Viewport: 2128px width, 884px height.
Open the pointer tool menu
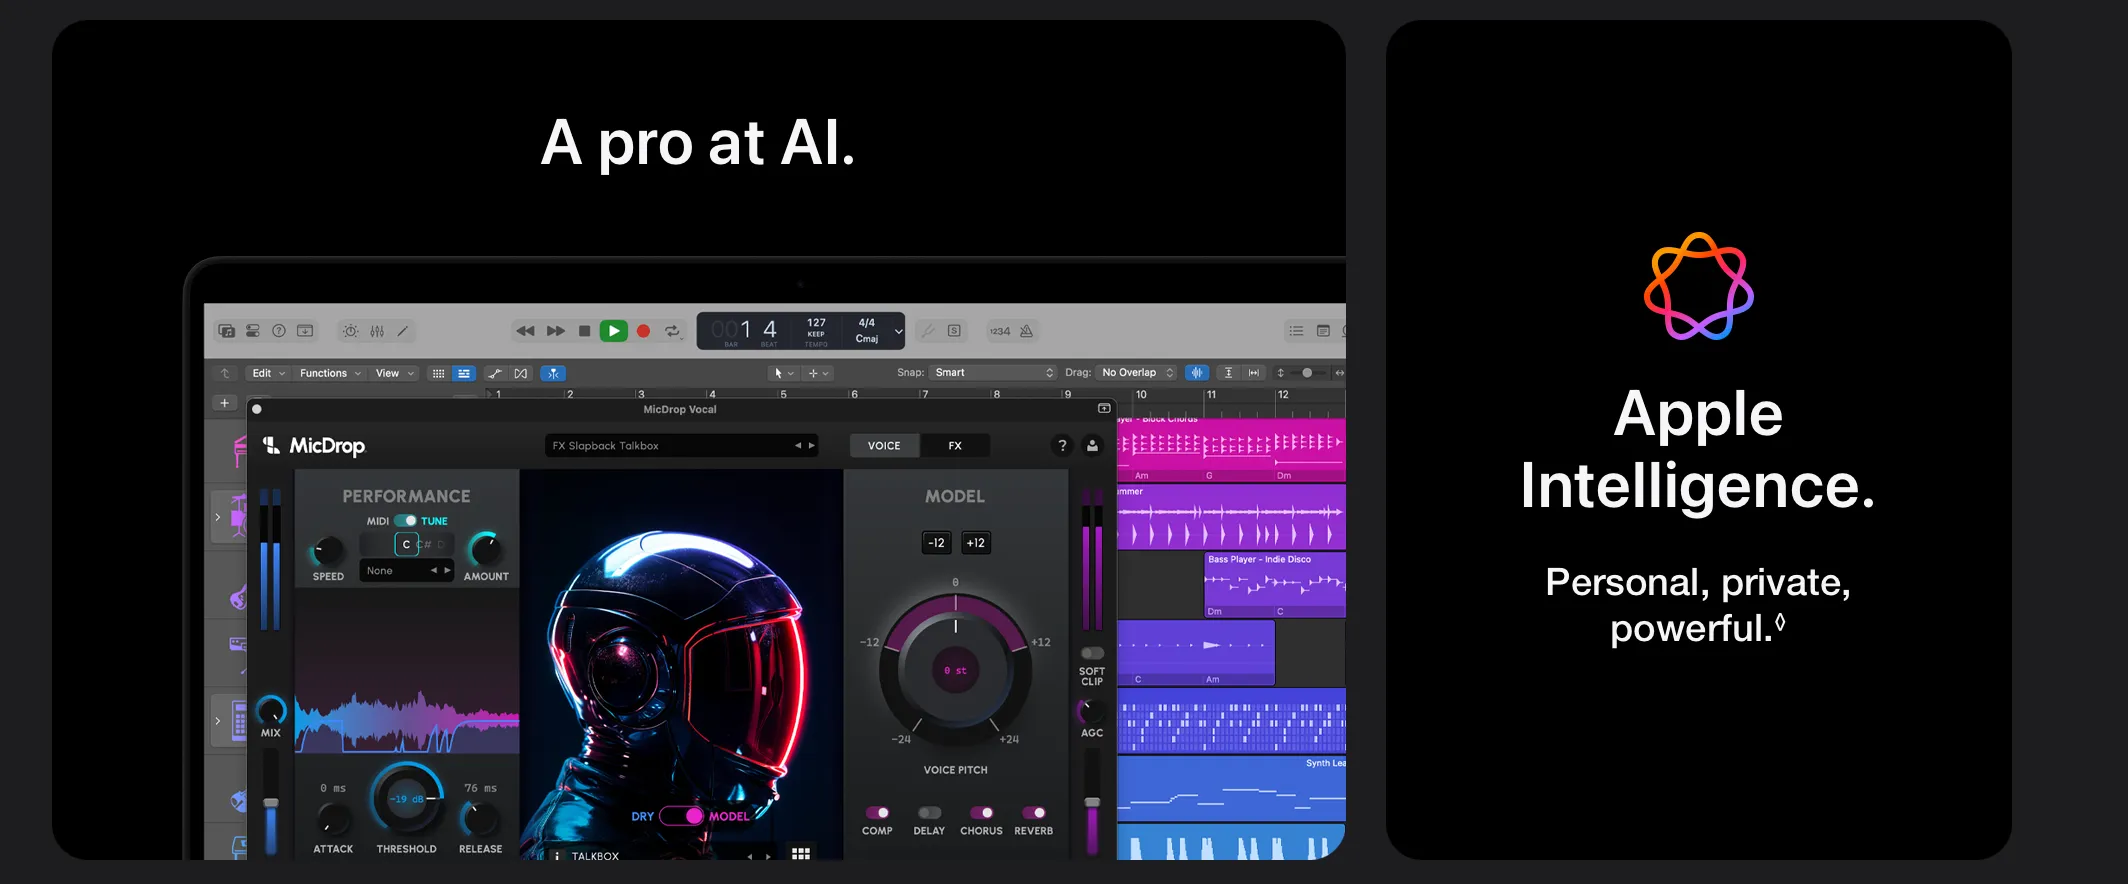(x=783, y=373)
